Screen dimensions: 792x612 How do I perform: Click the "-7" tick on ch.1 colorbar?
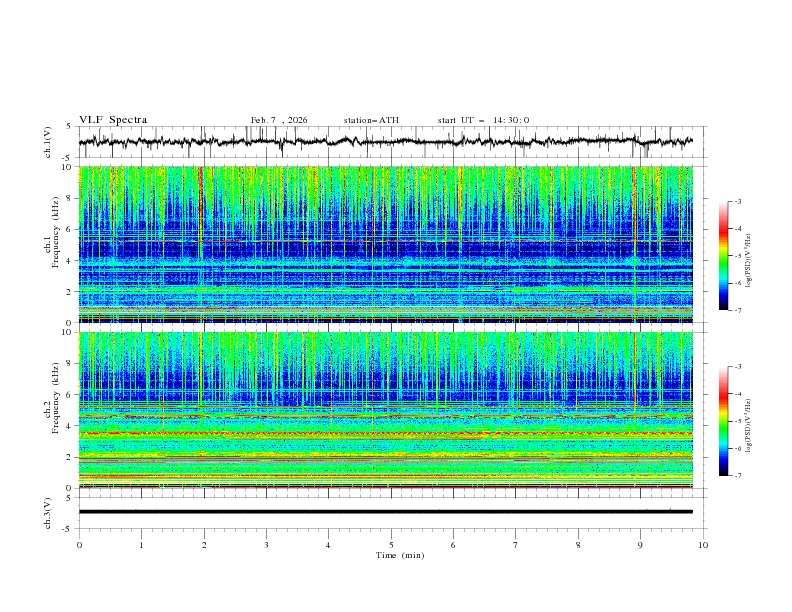738,310
